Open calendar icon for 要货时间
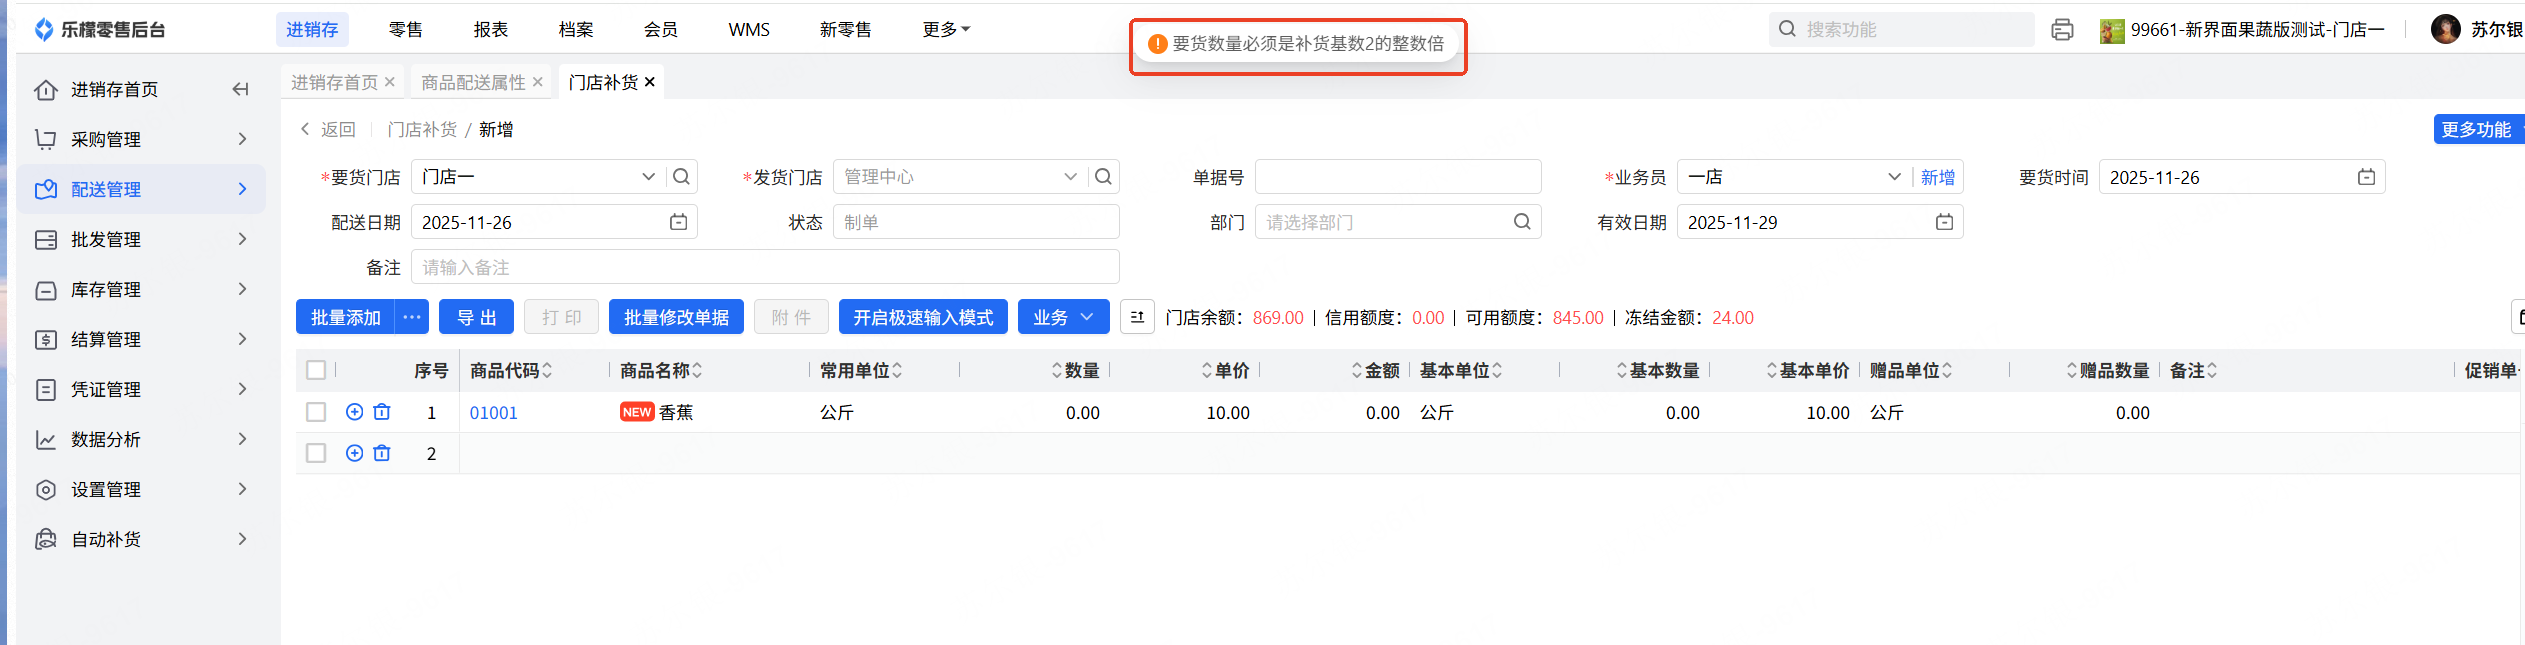2525x645 pixels. click(2366, 177)
